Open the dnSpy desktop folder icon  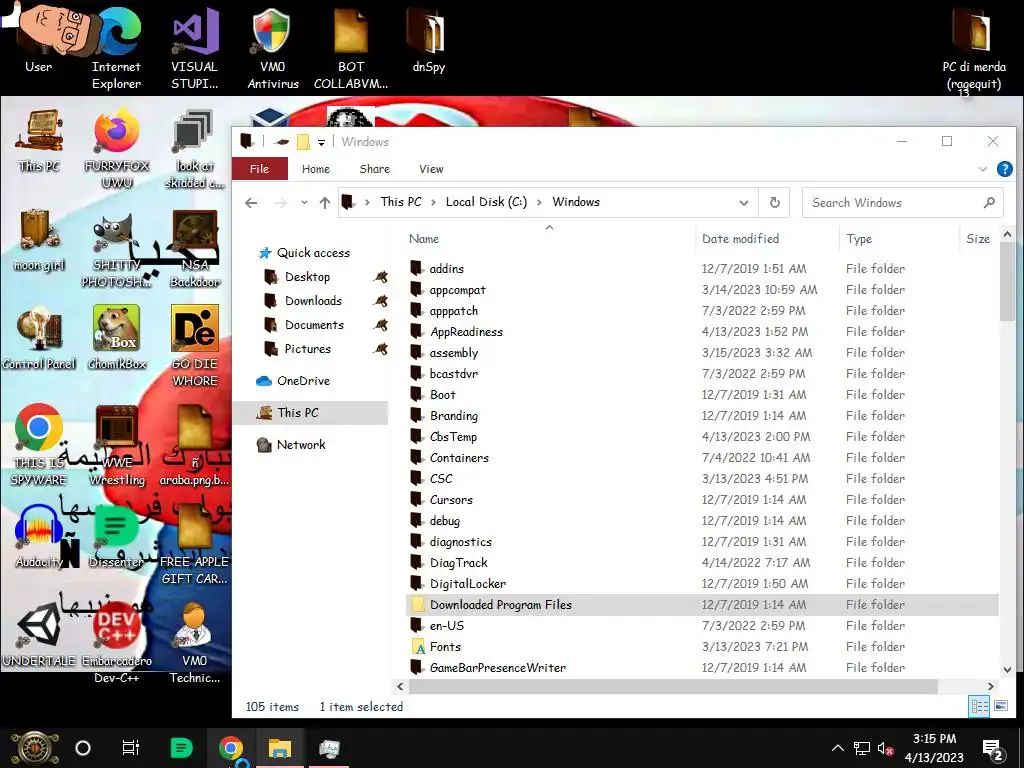428,39
